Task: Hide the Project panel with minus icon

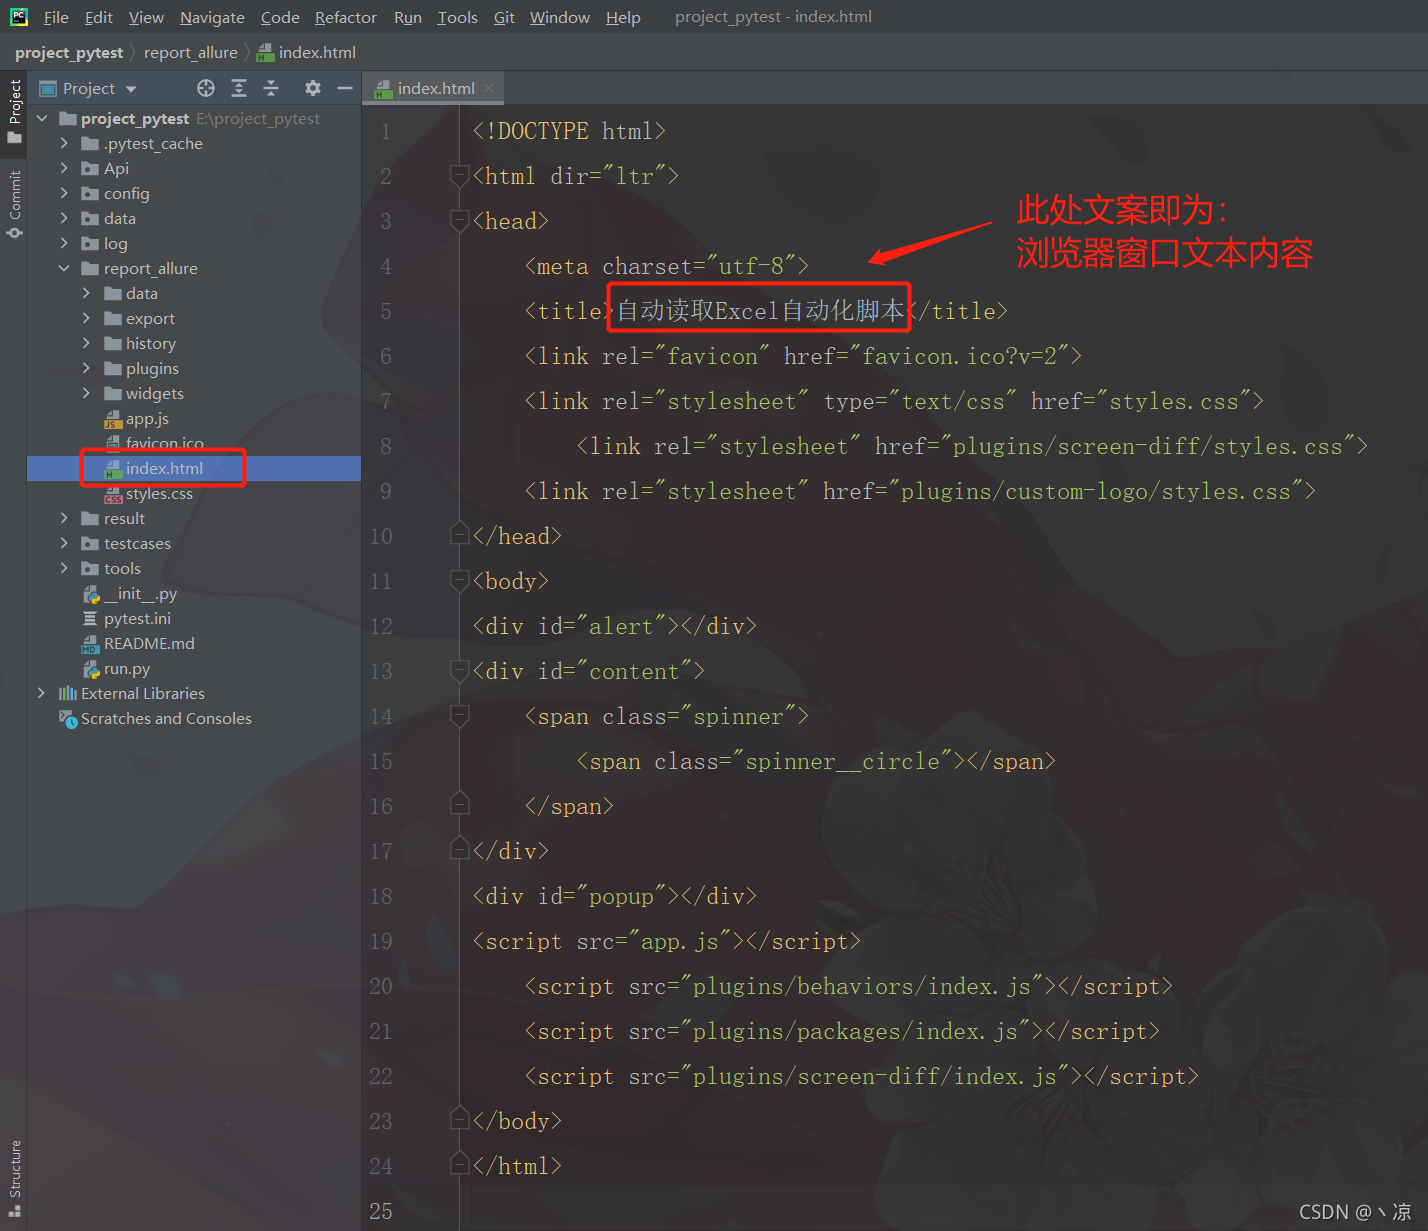Action: (345, 88)
